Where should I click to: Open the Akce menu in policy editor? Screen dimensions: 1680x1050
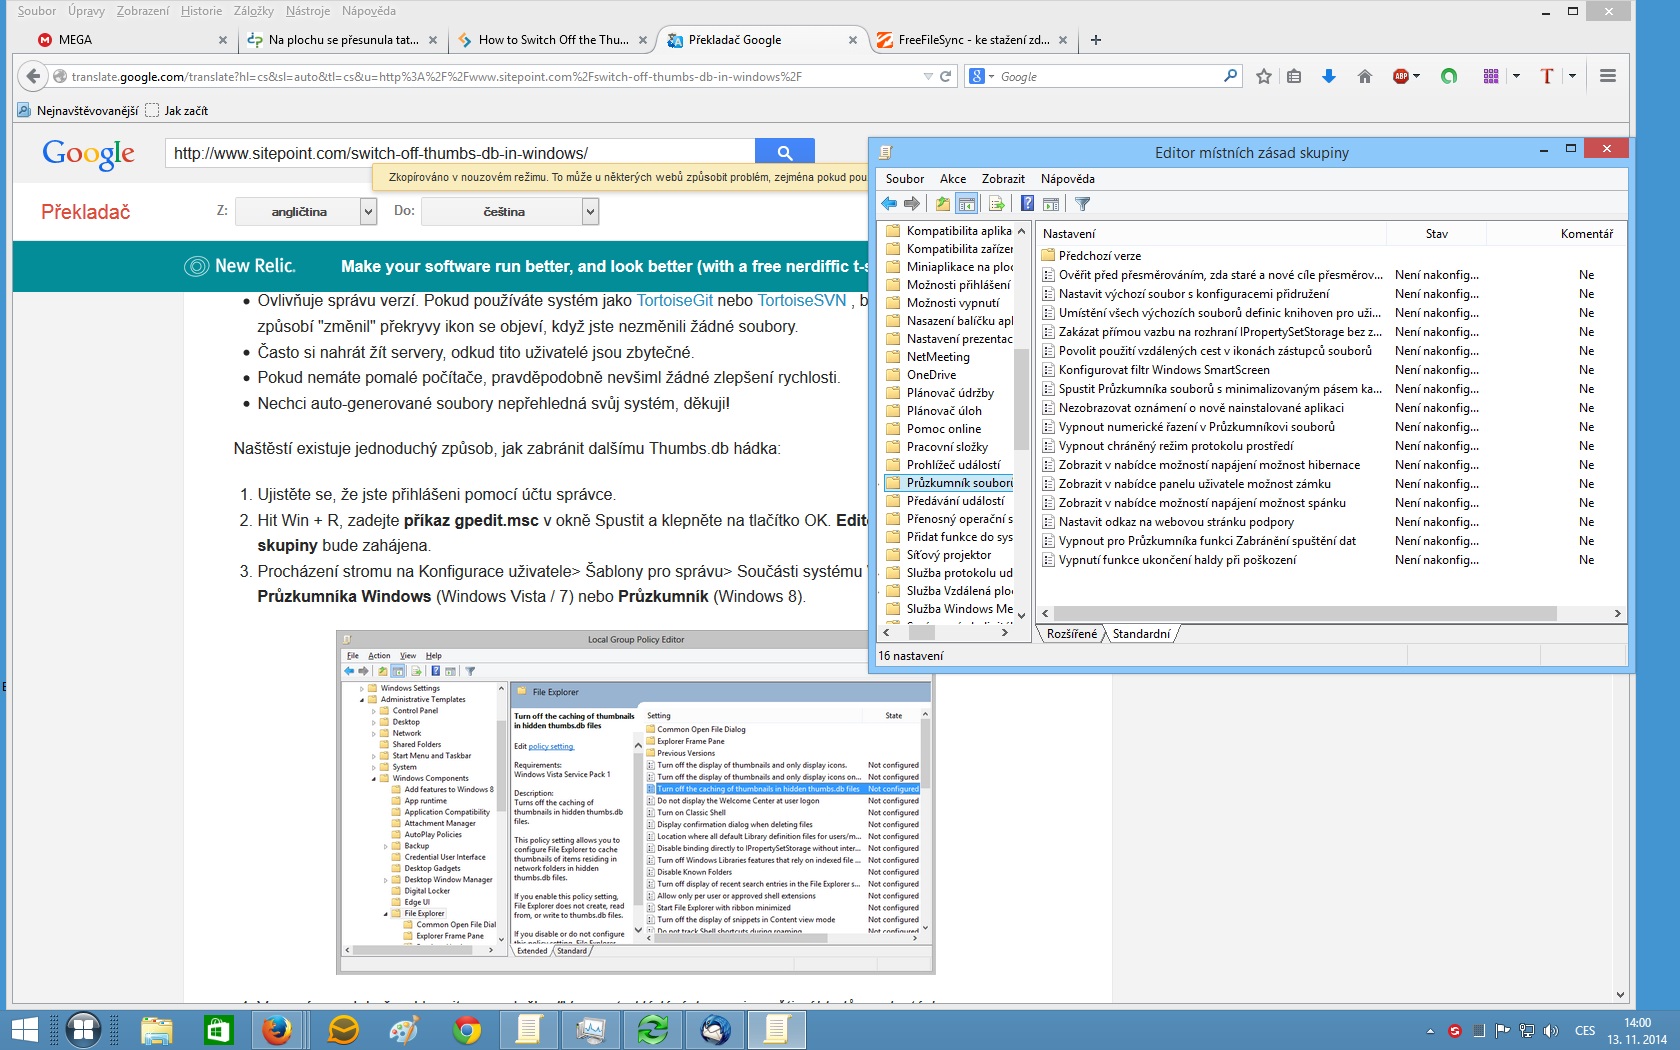tap(952, 179)
